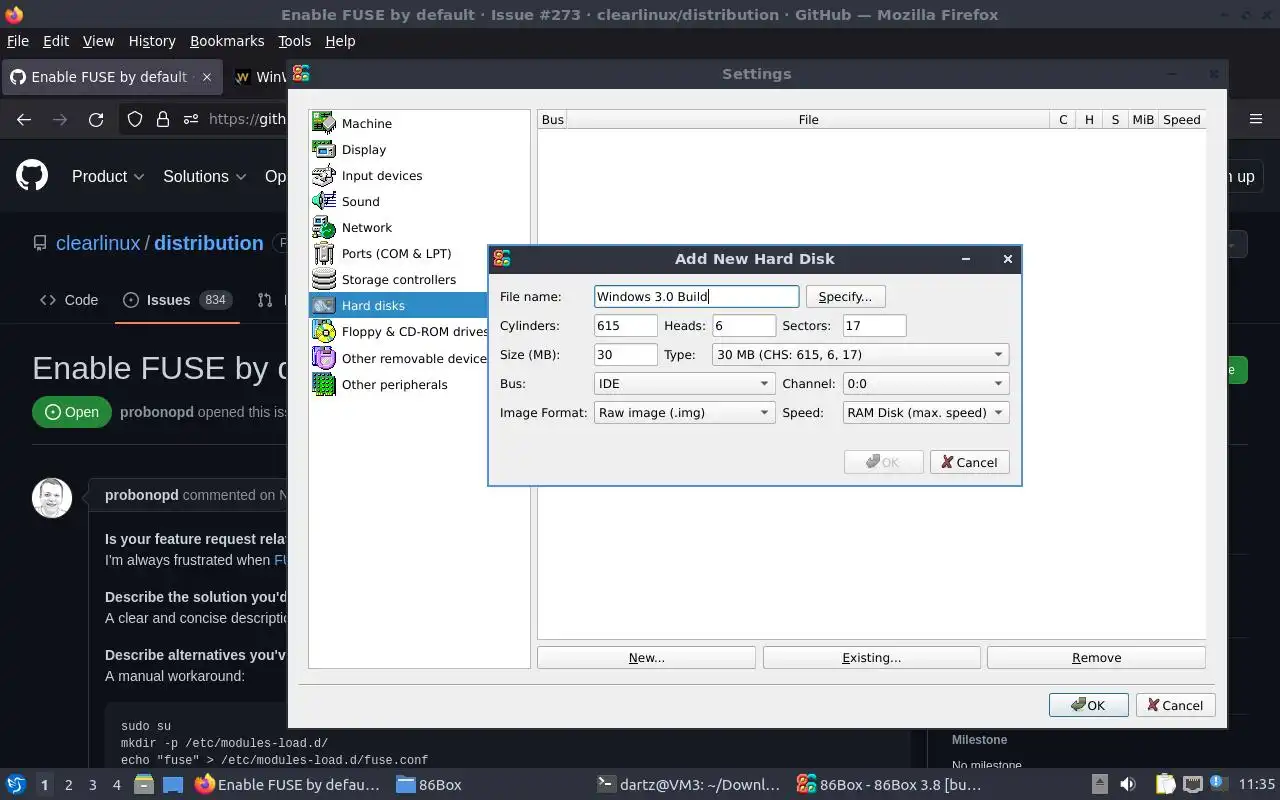1280x800 pixels.
Task: Click probonopd avatar thumbnail
Action: (52, 497)
